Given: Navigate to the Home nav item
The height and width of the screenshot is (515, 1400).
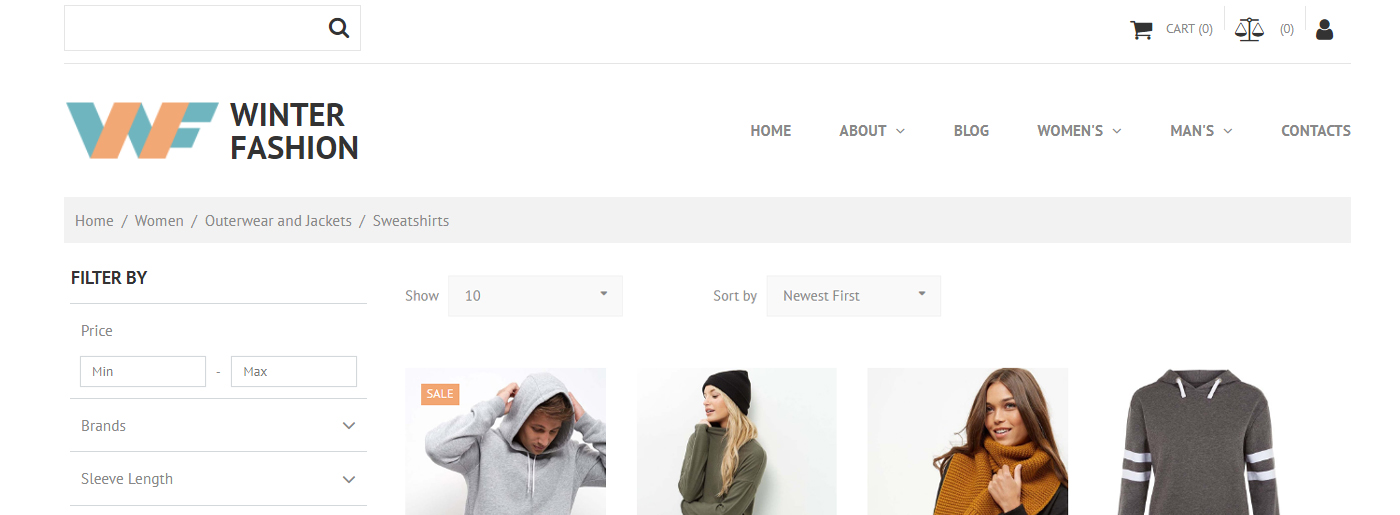Looking at the screenshot, I should [x=770, y=131].
